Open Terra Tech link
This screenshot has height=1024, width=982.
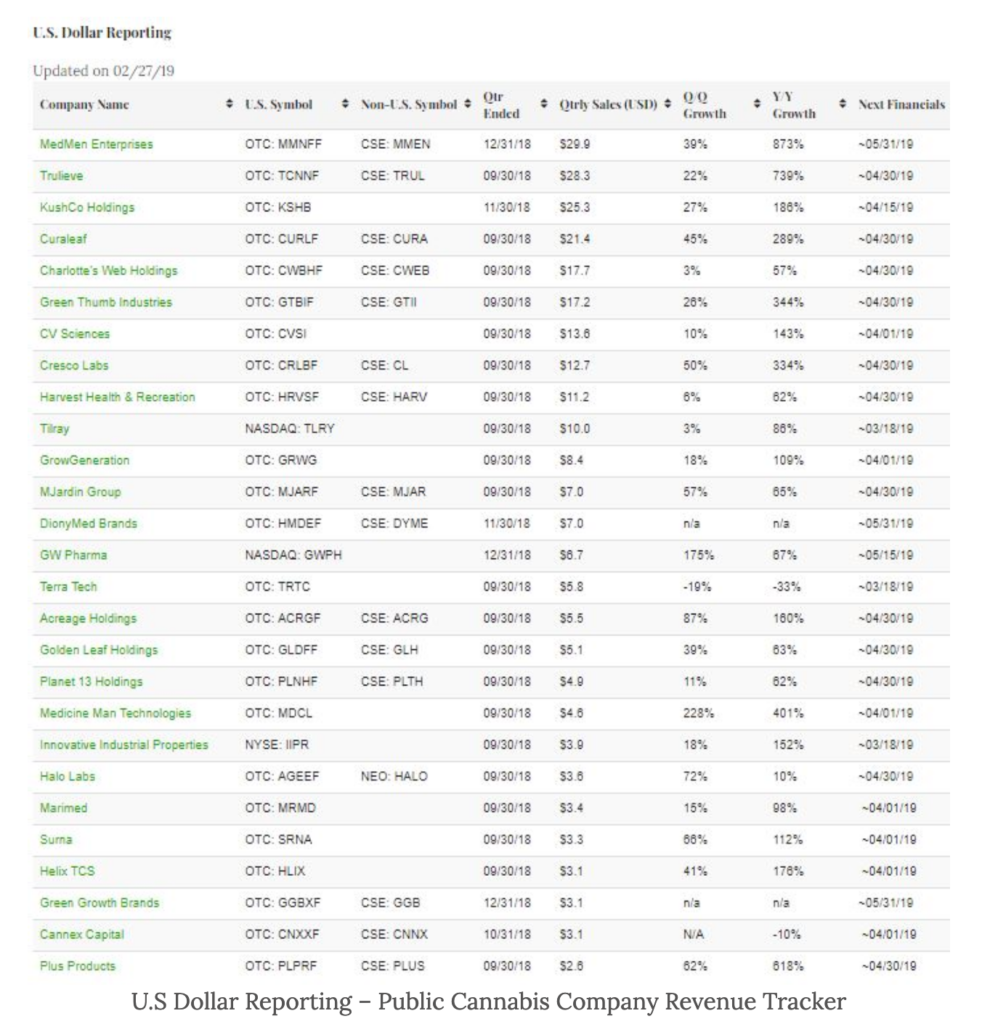[x=68, y=587]
